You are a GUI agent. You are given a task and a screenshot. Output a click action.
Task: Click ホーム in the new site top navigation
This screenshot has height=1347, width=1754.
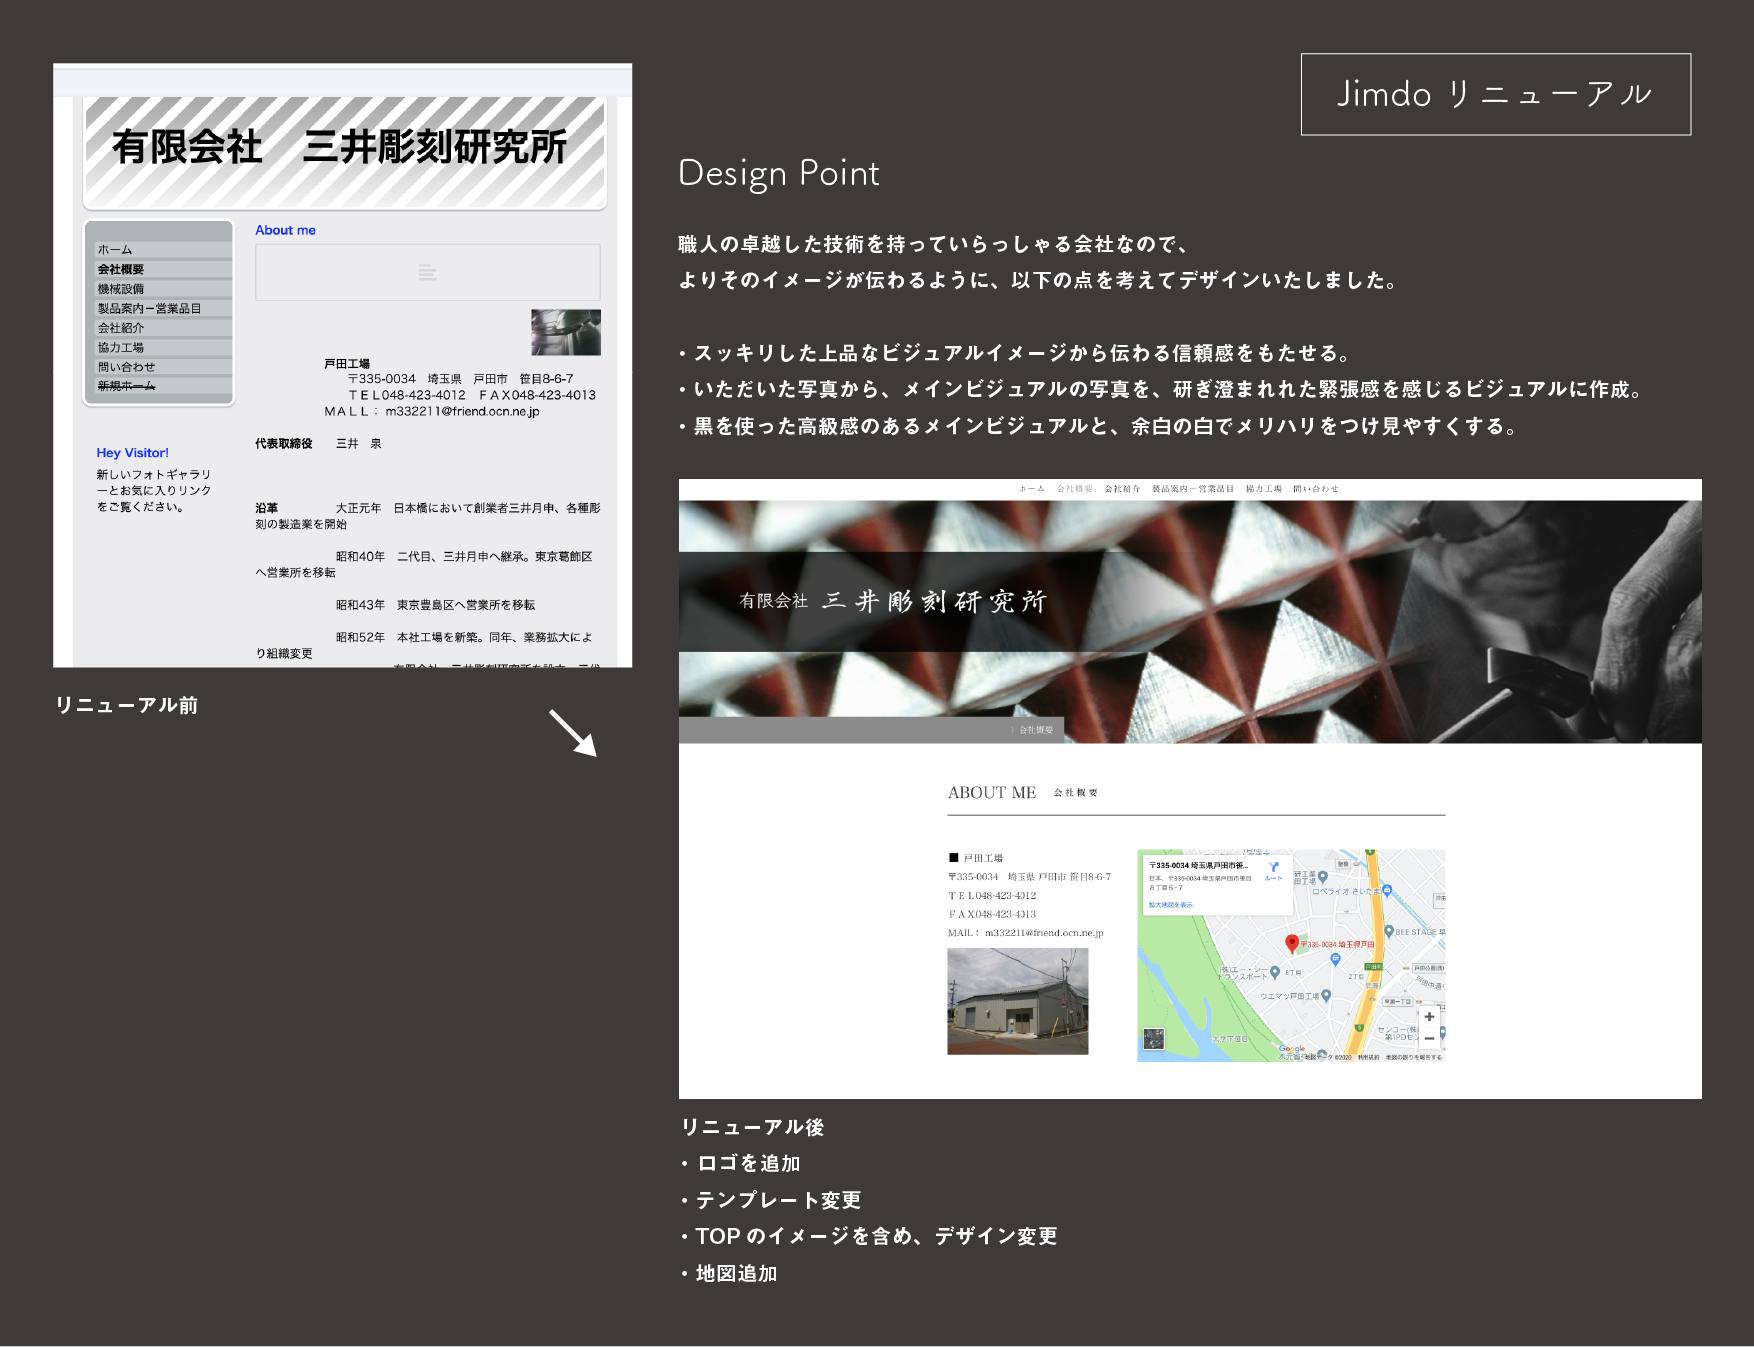point(1032,489)
